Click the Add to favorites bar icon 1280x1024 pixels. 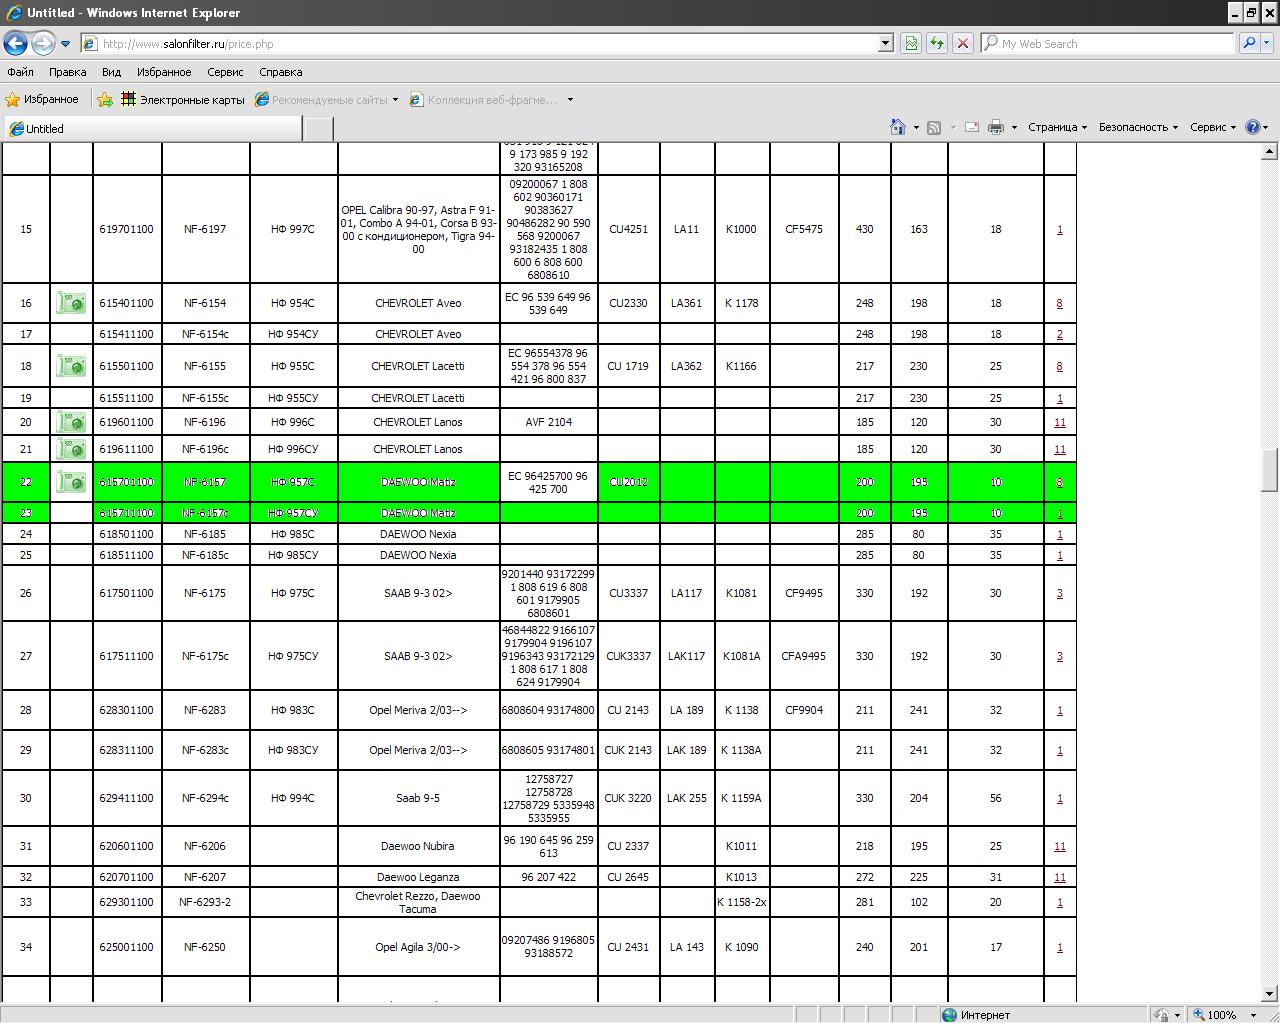click(104, 99)
